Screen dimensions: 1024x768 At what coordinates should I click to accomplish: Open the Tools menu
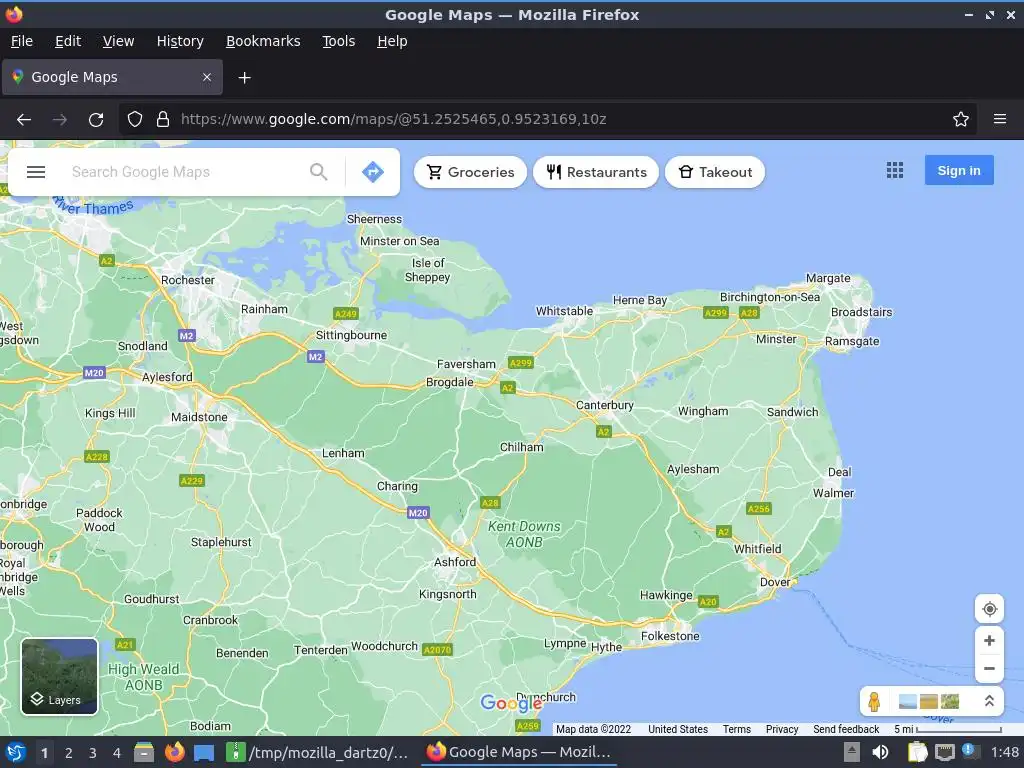click(x=338, y=41)
